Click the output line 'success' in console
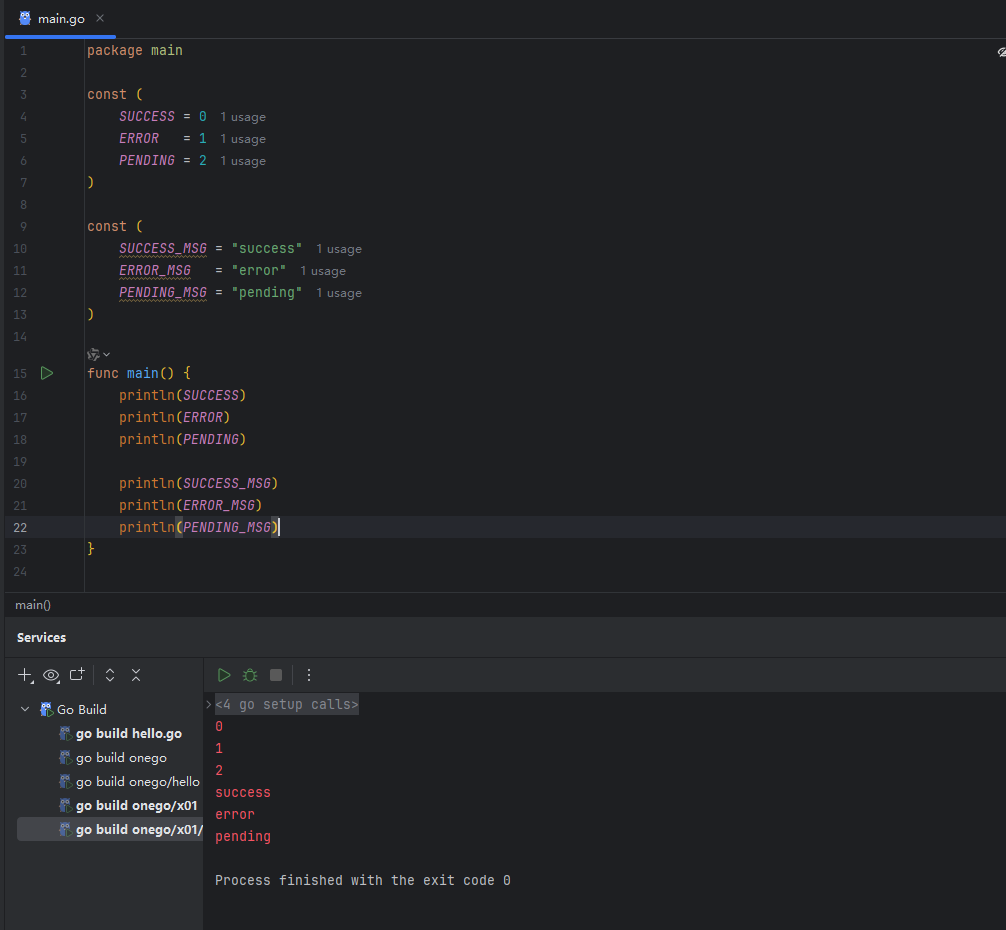Image resolution: width=1006 pixels, height=930 pixels. (x=243, y=793)
